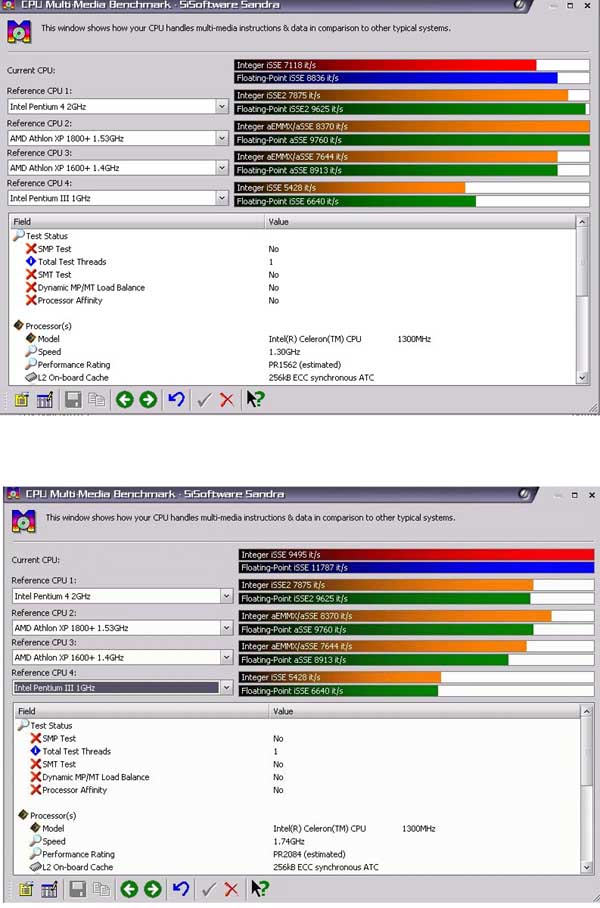
Task: Select Total Test Threads row in the upper window
Action: tap(292, 262)
